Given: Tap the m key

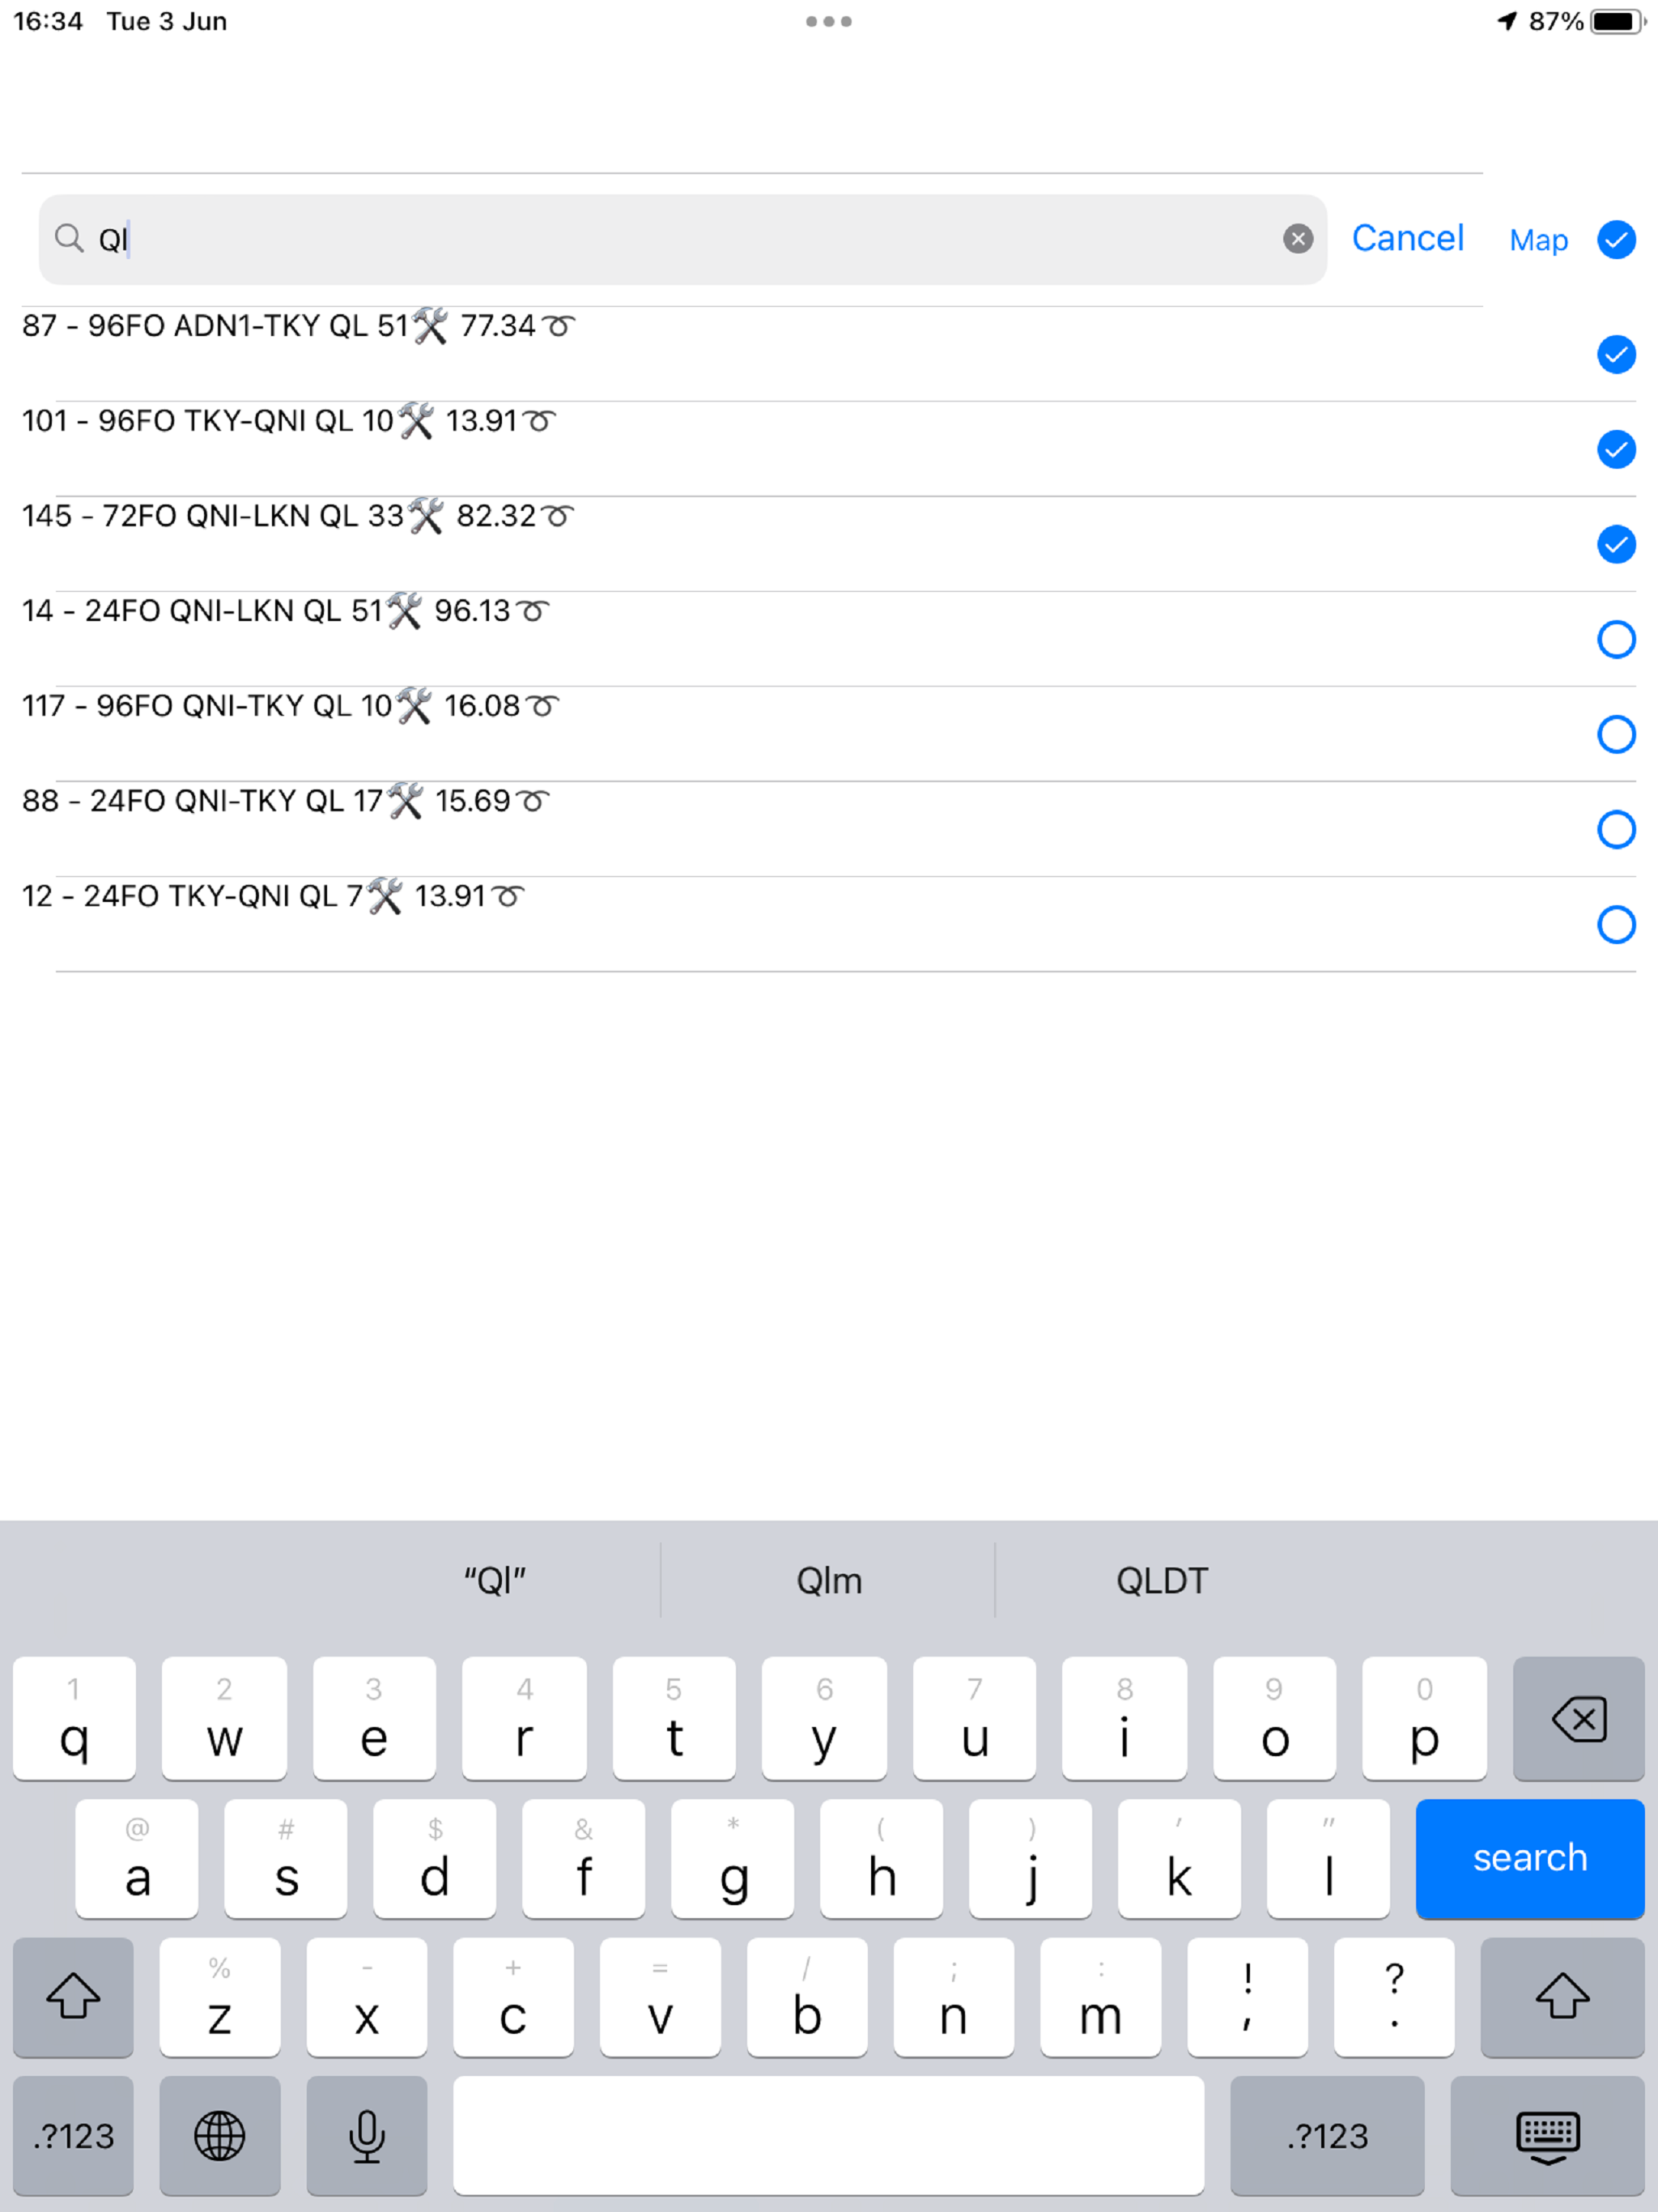Looking at the screenshot, I should [1100, 1997].
